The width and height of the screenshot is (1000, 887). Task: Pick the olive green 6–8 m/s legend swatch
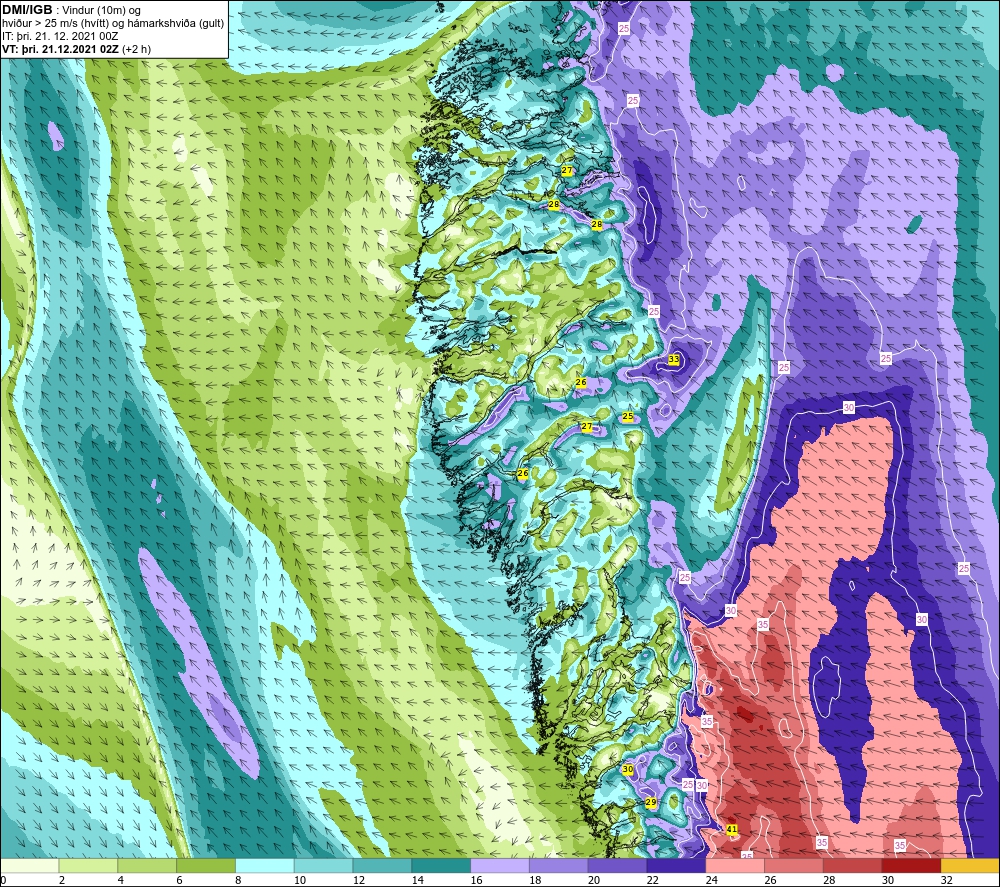206,865
